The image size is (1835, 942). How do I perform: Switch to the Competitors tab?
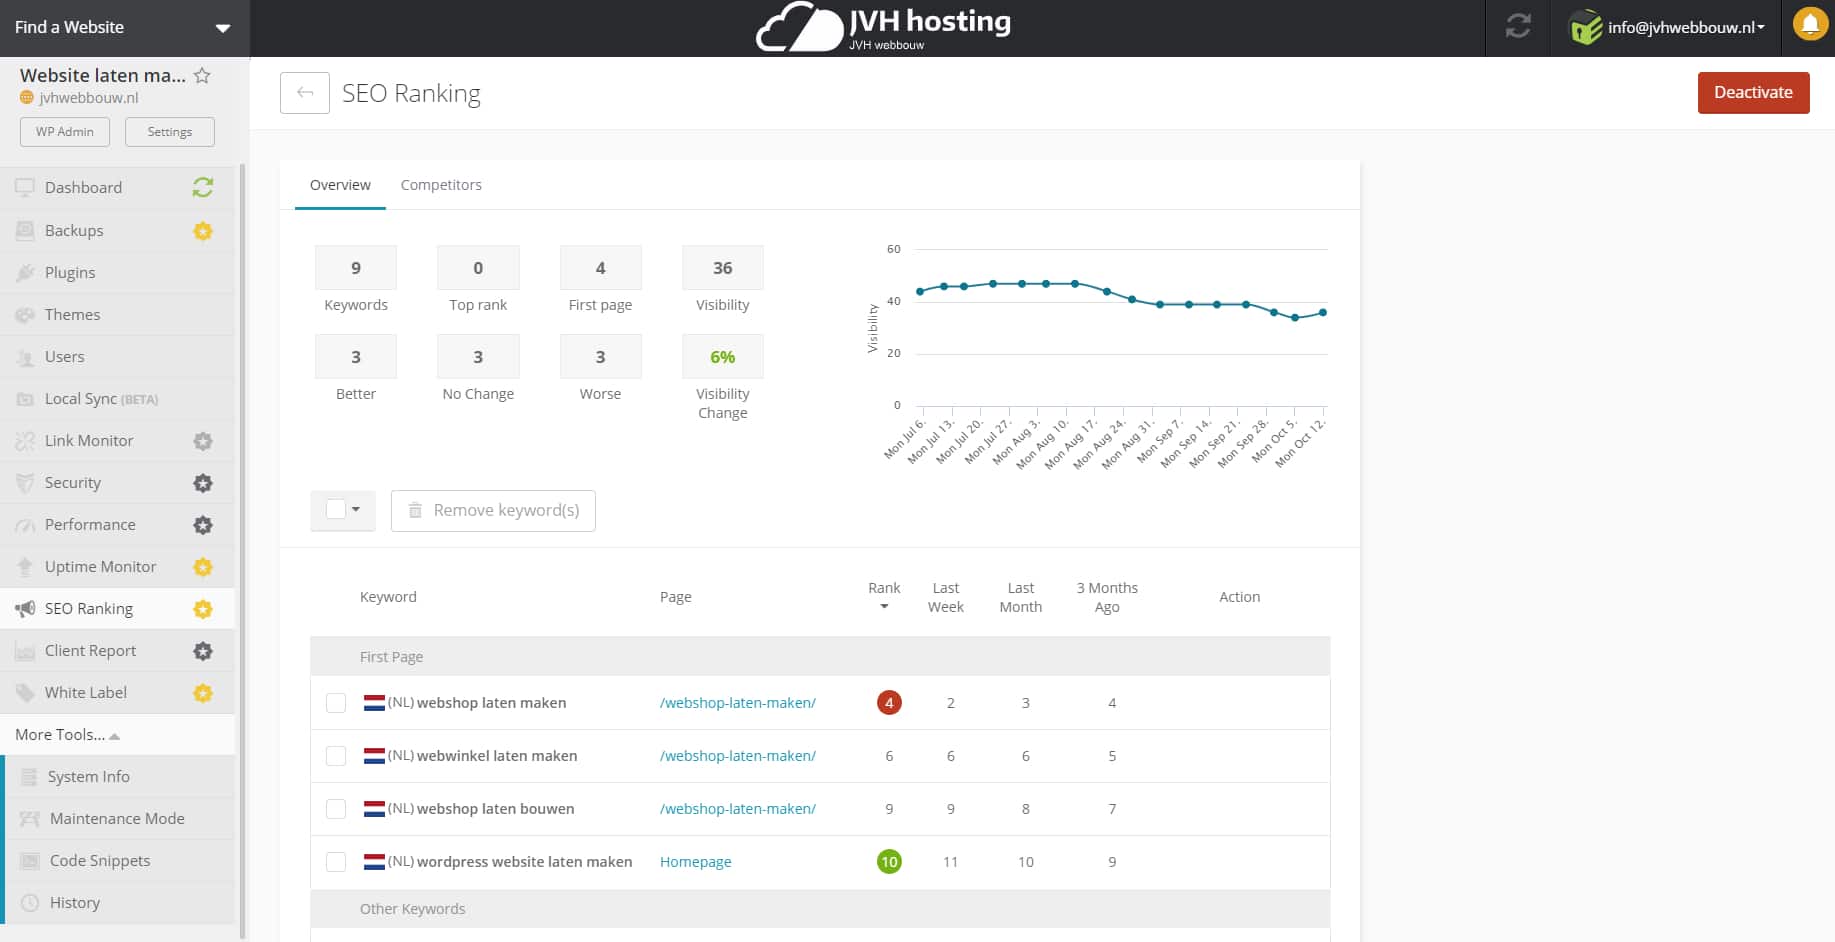coord(441,185)
